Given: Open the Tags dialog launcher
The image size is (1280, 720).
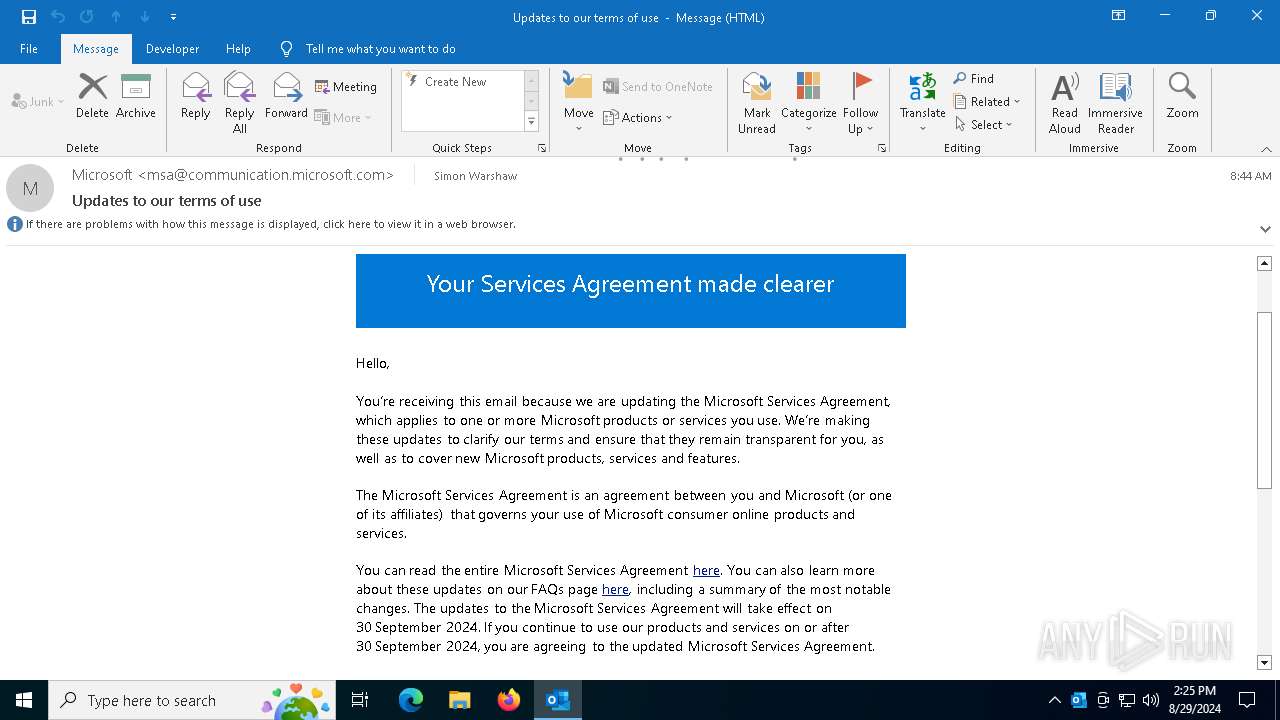Looking at the screenshot, I should pyautogui.click(x=882, y=148).
